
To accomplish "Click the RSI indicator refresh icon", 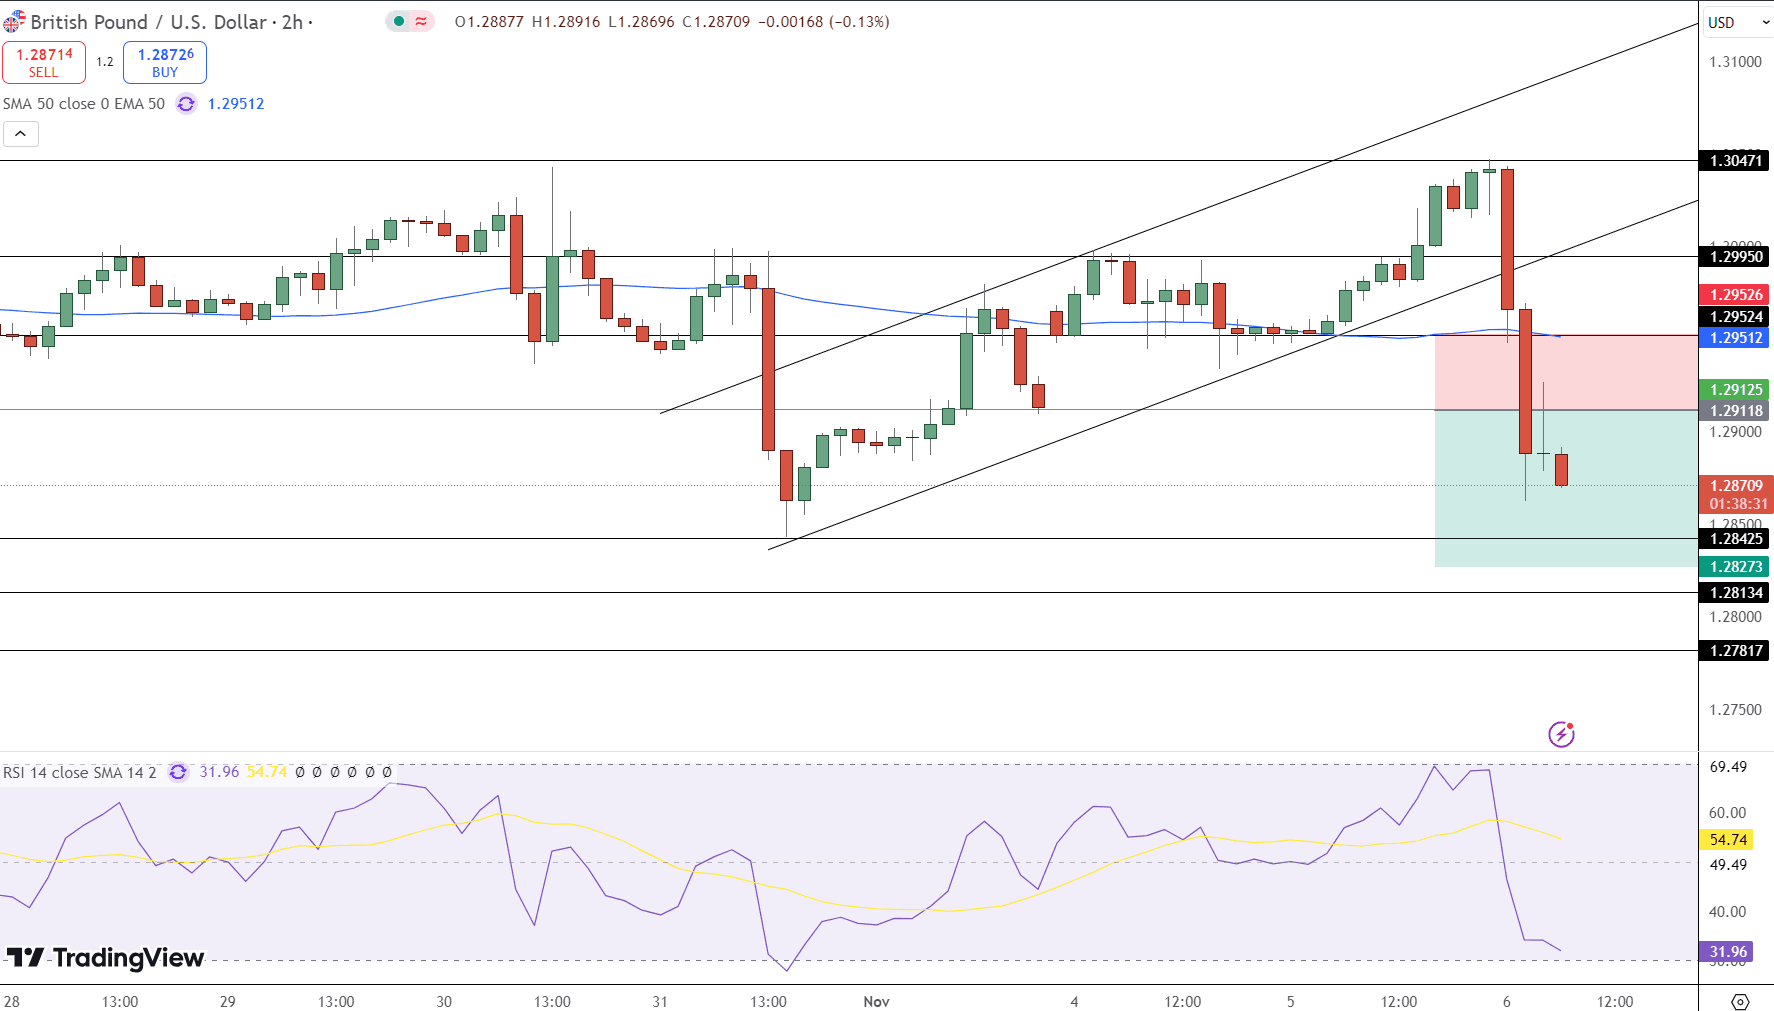I will coord(178,772).
